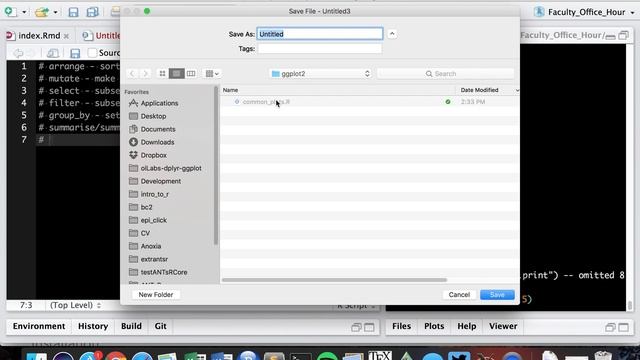Image resolution: width=640 pixels, height=360 pixels.
Task: Open the Environment tab
Action: point(39,326)
